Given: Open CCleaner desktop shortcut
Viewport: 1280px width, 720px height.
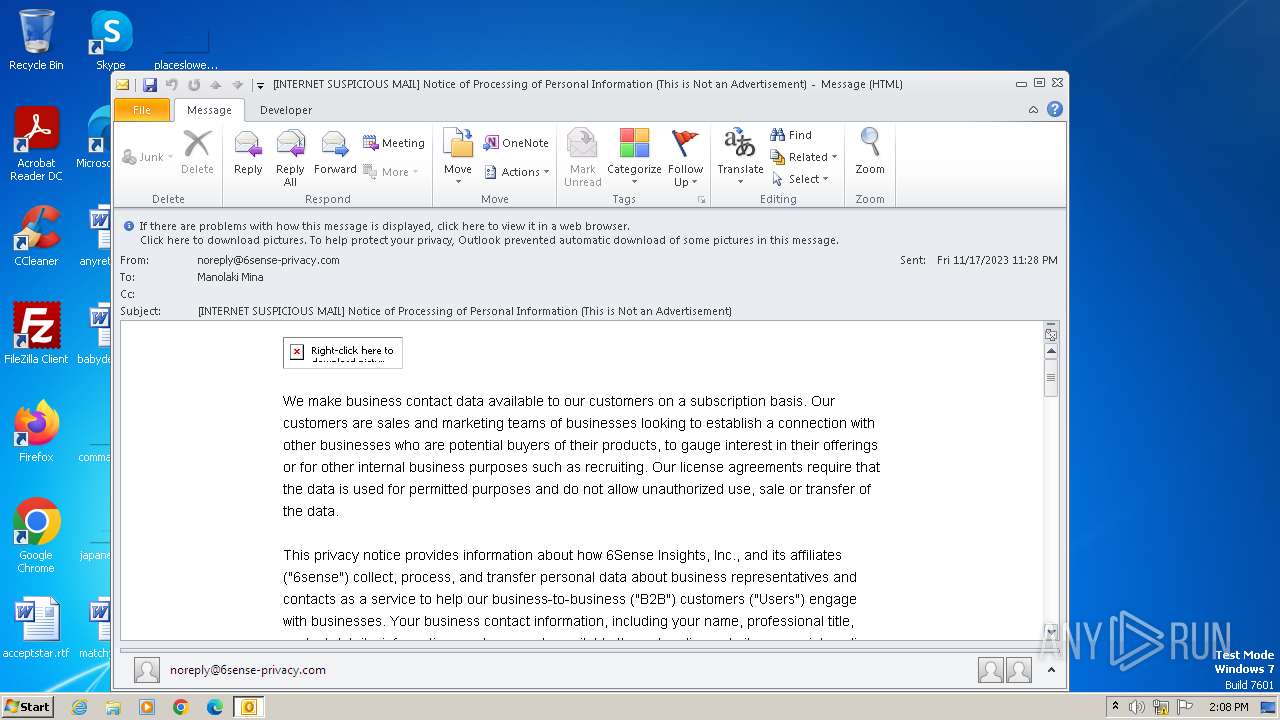Looking at the screenshot, I should click(x=36, y=235).
